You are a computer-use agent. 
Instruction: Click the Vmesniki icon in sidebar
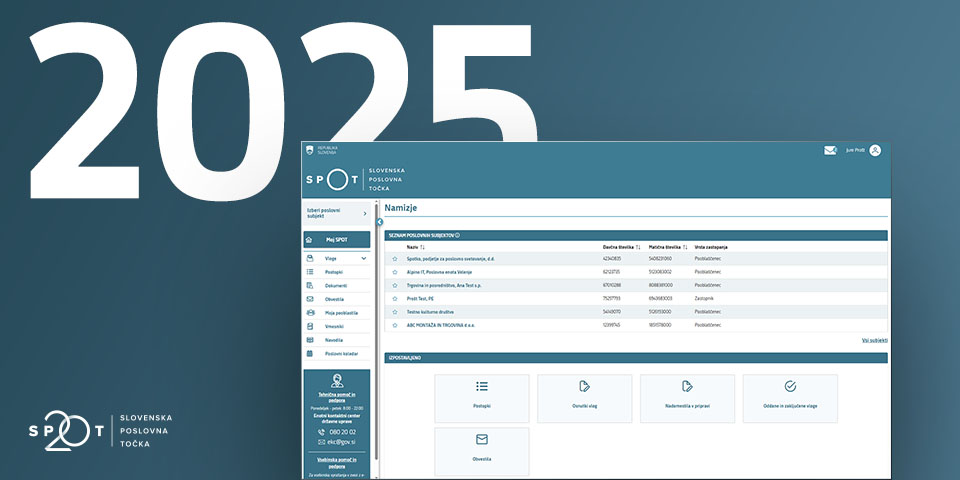(x=310, y=326)
